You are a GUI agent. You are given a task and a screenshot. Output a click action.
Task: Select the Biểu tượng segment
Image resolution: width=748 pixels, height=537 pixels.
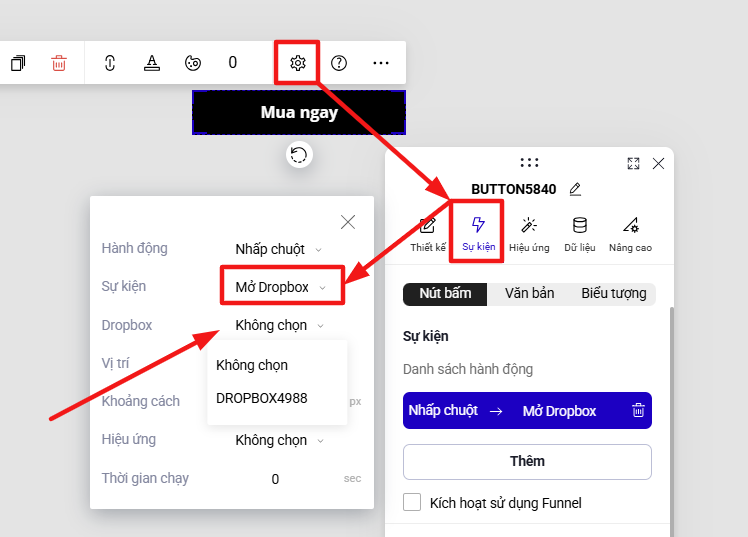coord(613,293)
